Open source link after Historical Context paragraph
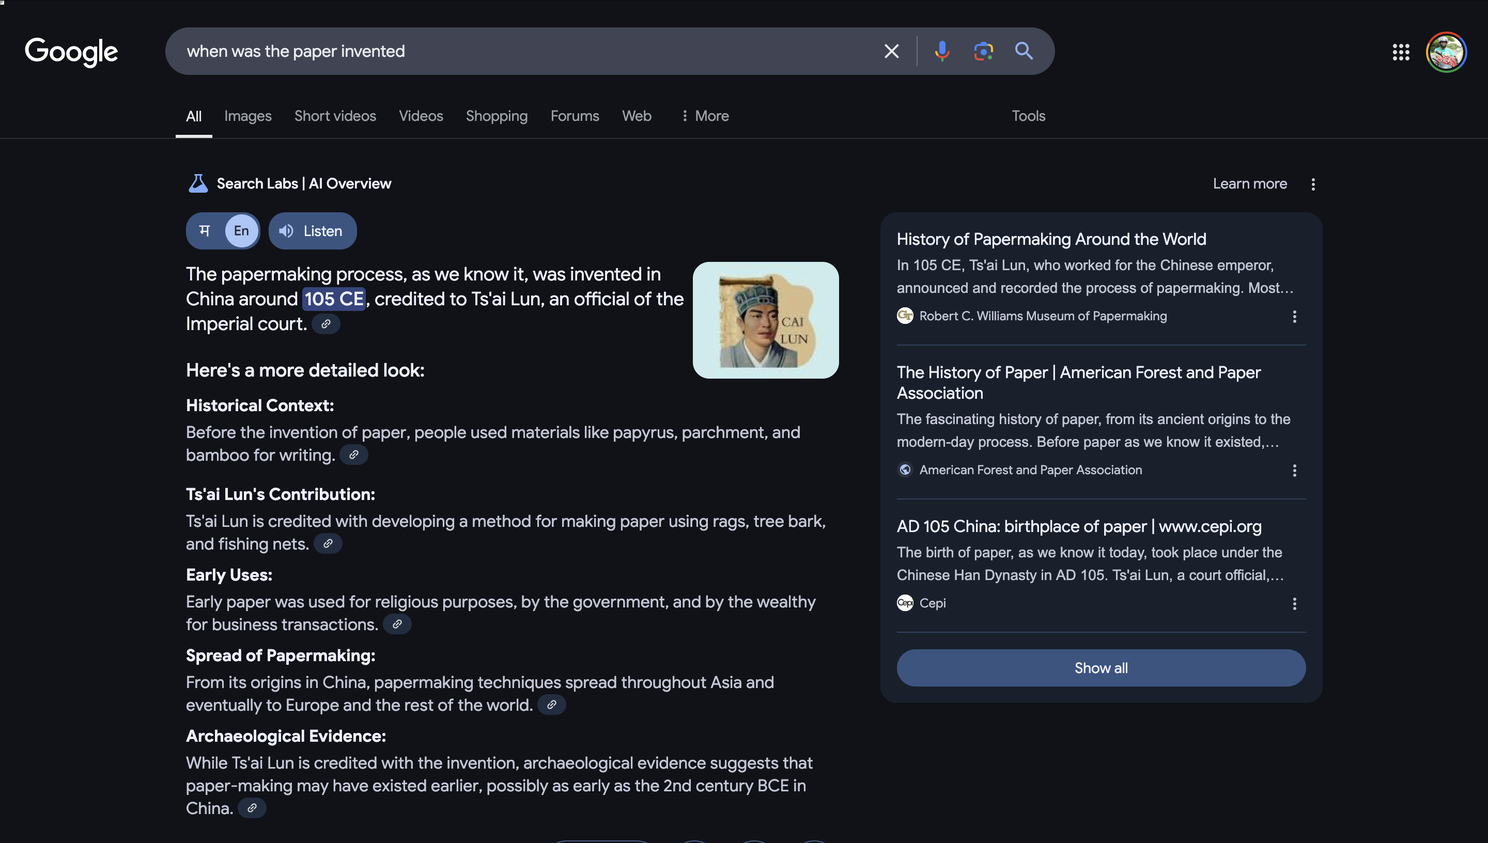This screenshot has height=843, width=1488. [x=354, y=455]
